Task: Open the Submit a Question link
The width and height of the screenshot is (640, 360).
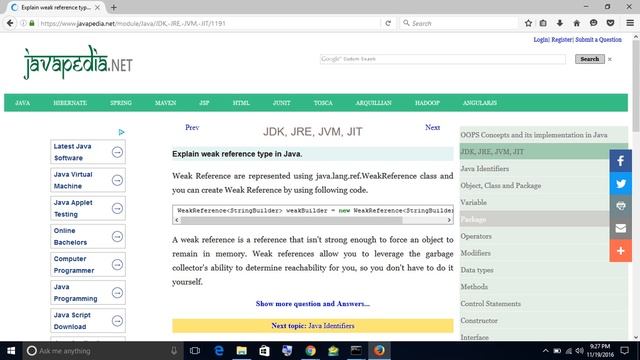Action: [598, 40]
